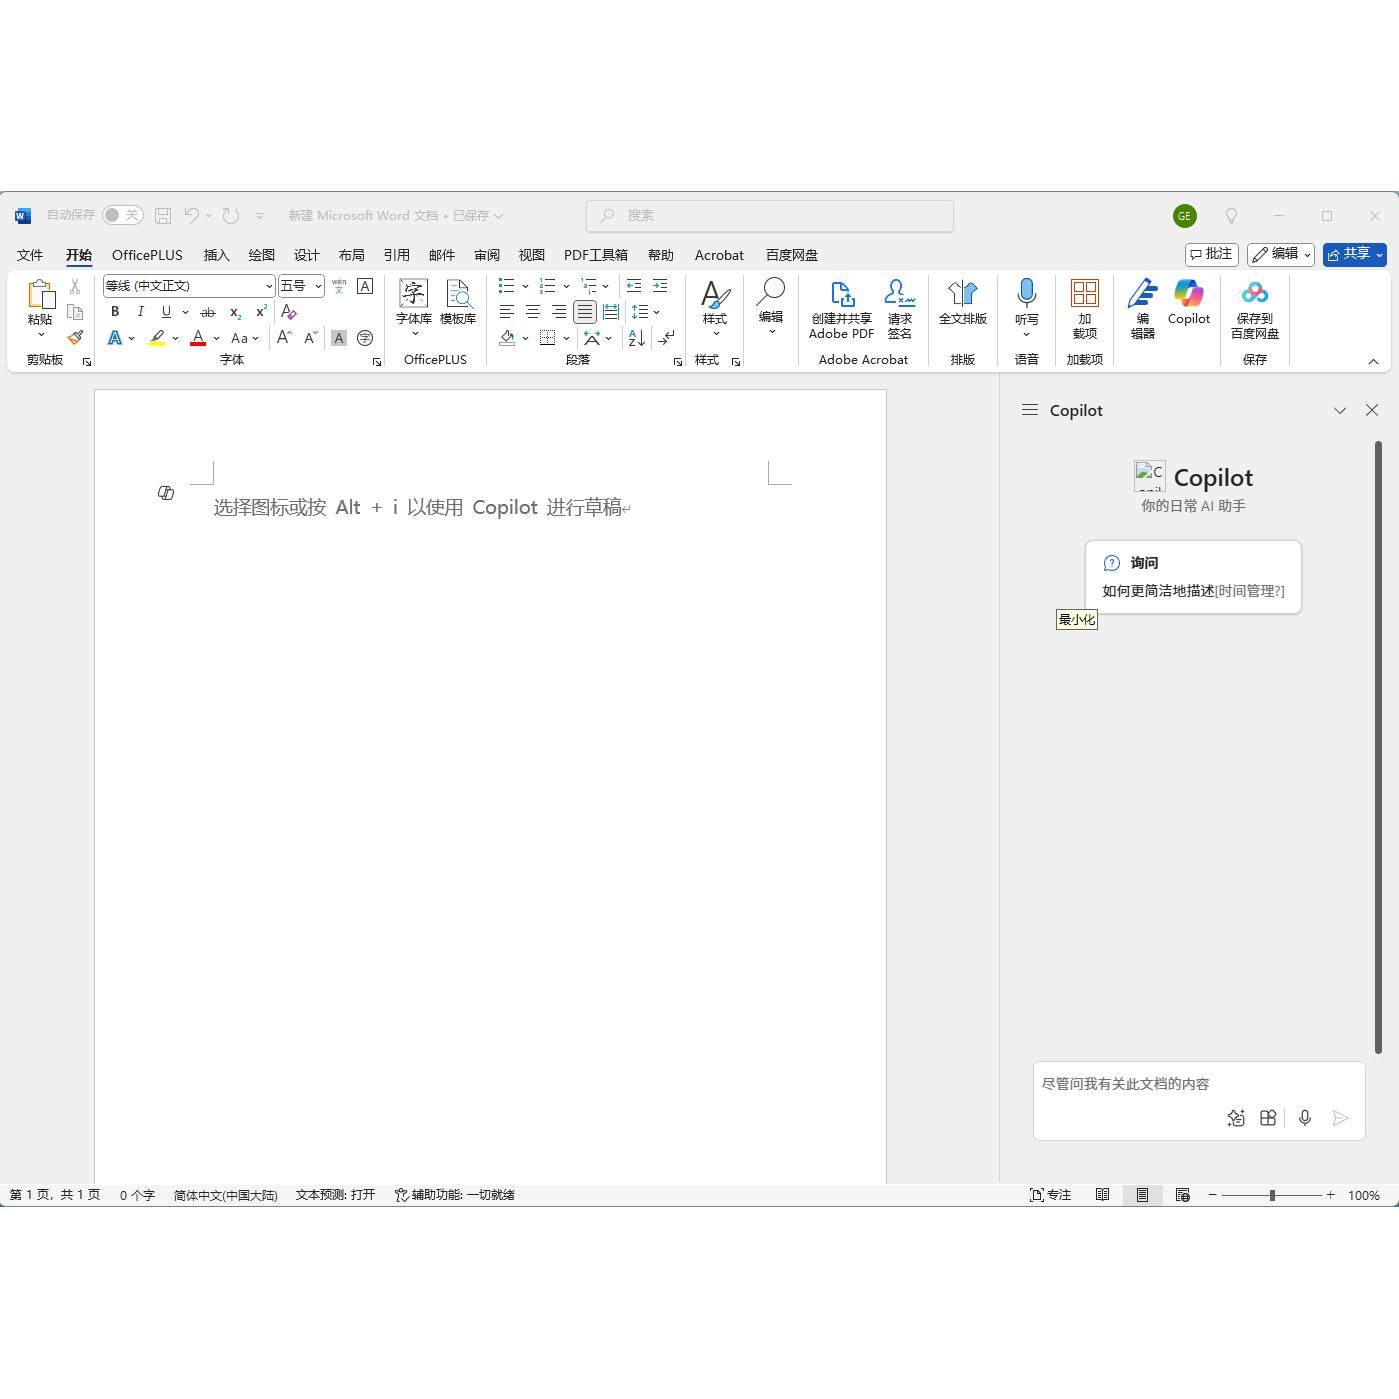This screenshot has width=1399, height=1399.
Task: Cut selection with the scissors icon
Action: pos(75,286)
